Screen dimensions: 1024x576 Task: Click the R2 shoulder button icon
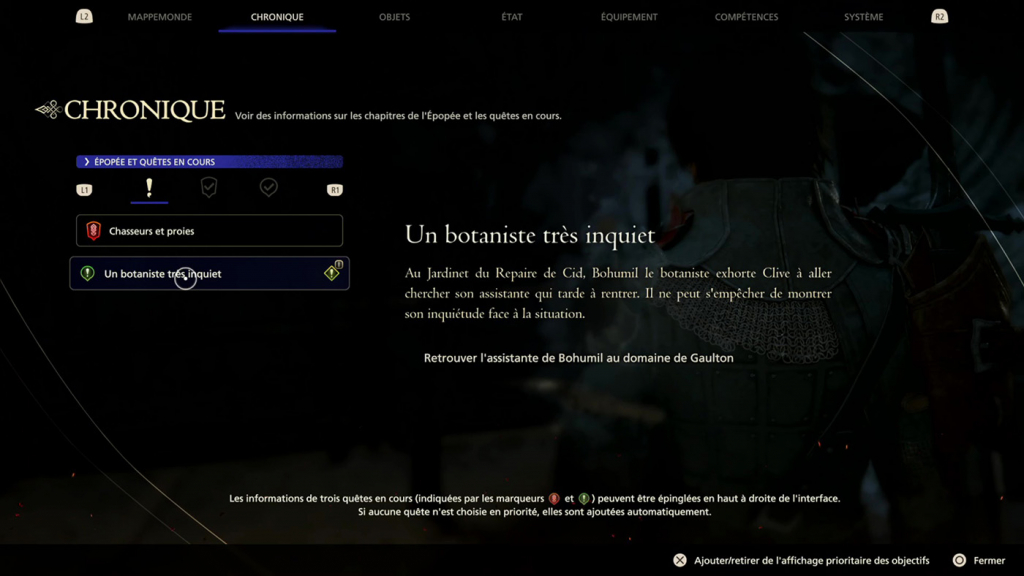point(939,16)
